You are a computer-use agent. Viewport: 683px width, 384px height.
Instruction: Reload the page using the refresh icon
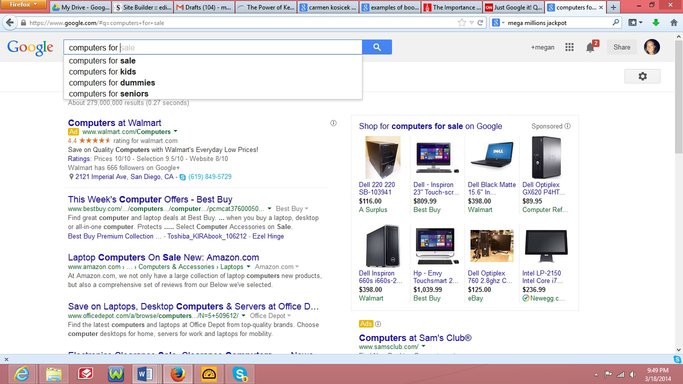click(x=480, y=23)
